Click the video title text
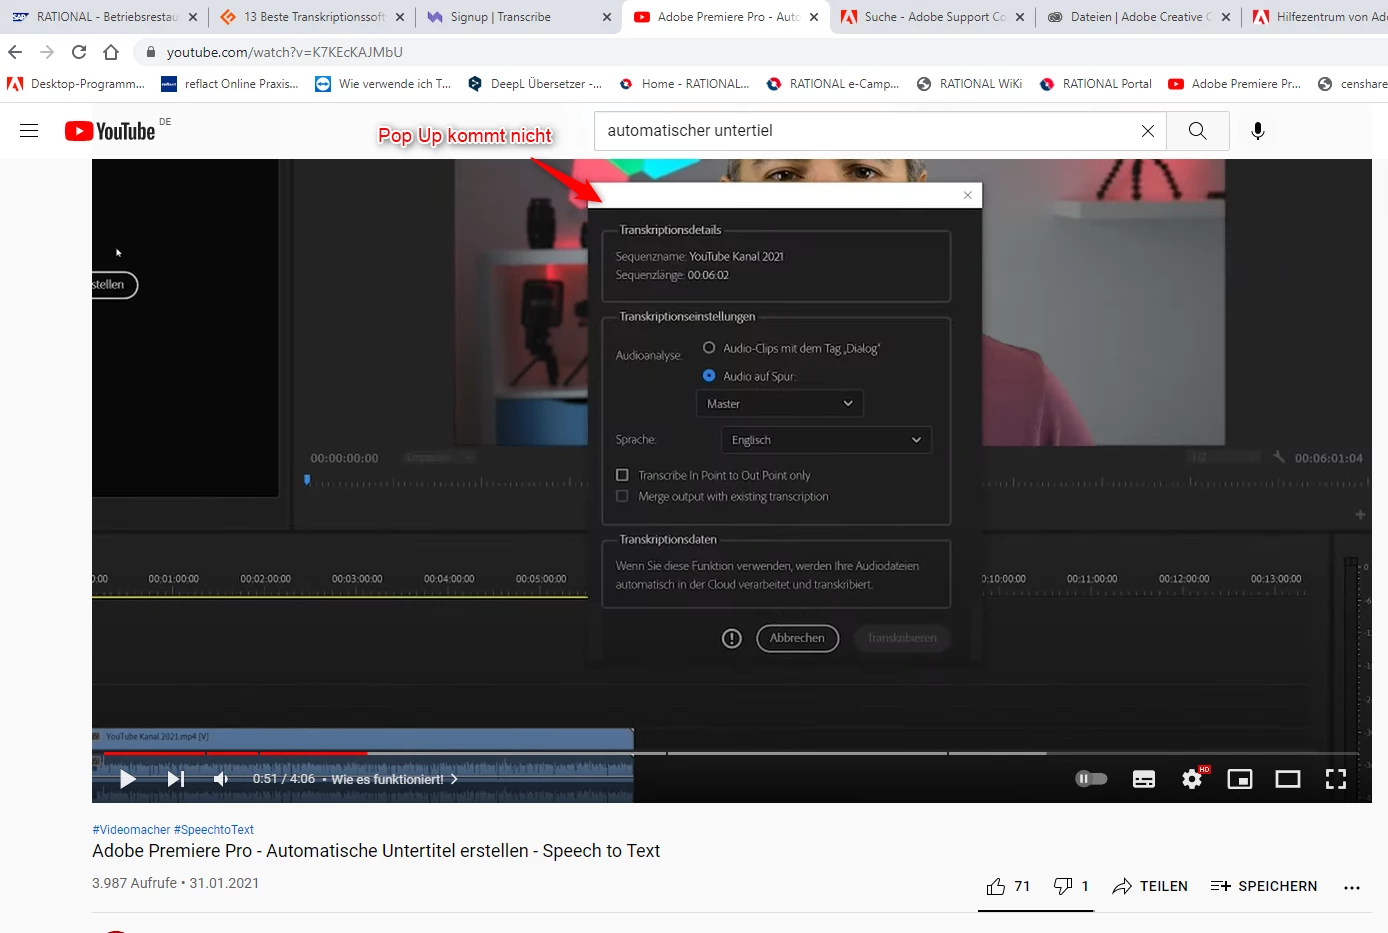The width and height of the screenshot is (1388, 933). coord(376,851)
